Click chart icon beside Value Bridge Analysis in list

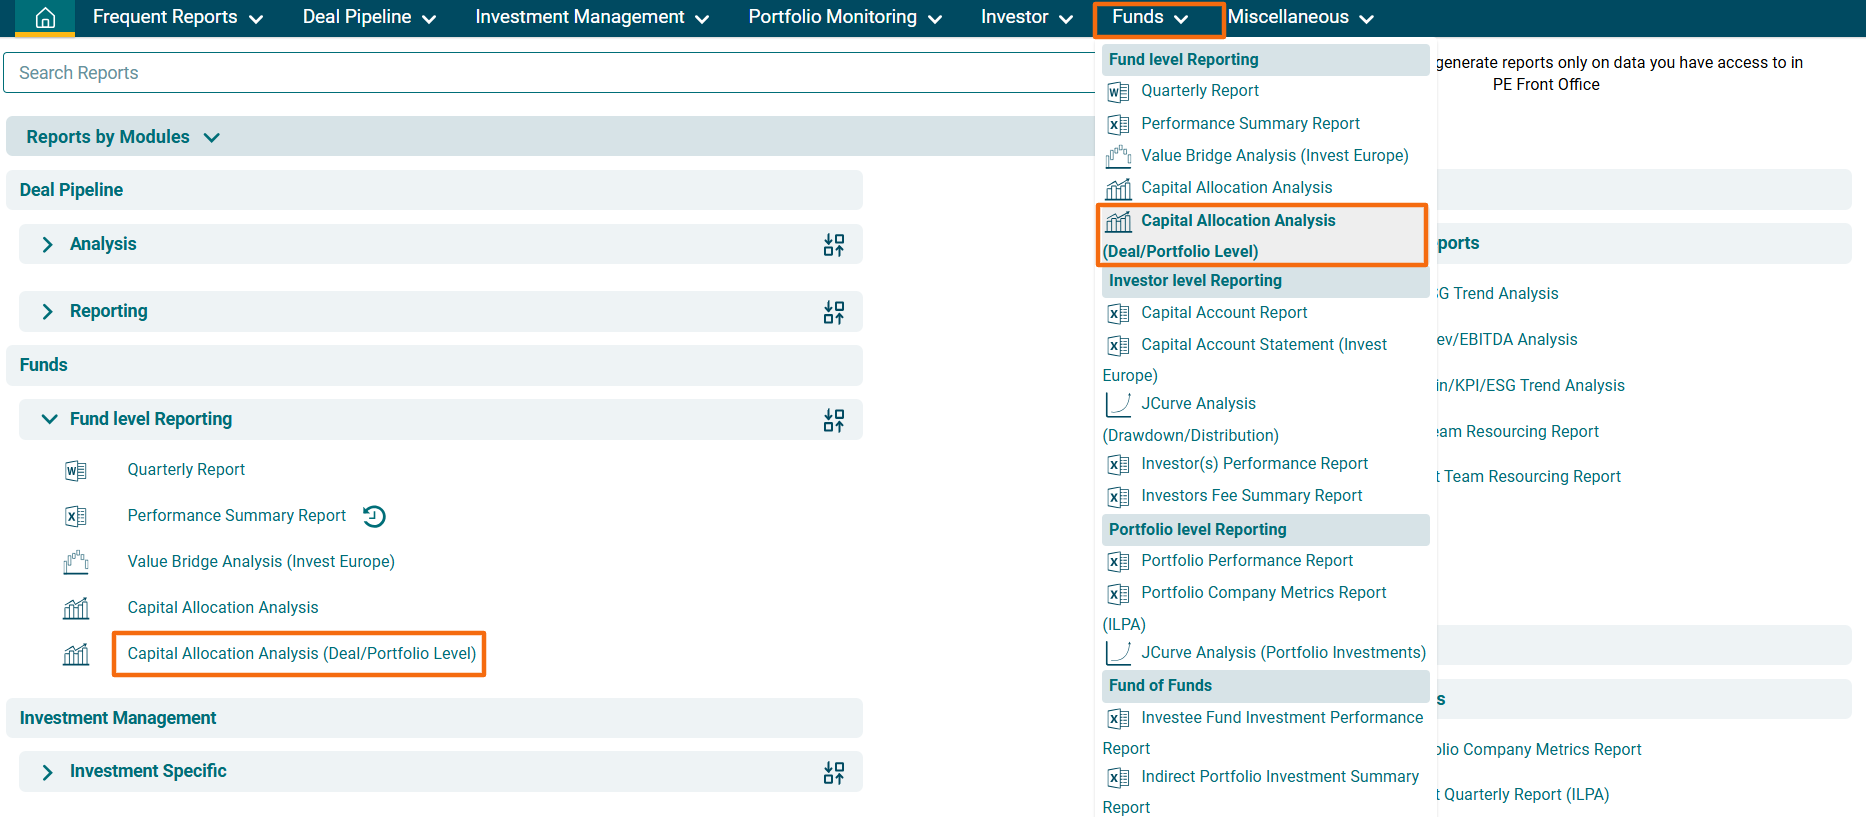pyautogui.click(x=76, y=562)
